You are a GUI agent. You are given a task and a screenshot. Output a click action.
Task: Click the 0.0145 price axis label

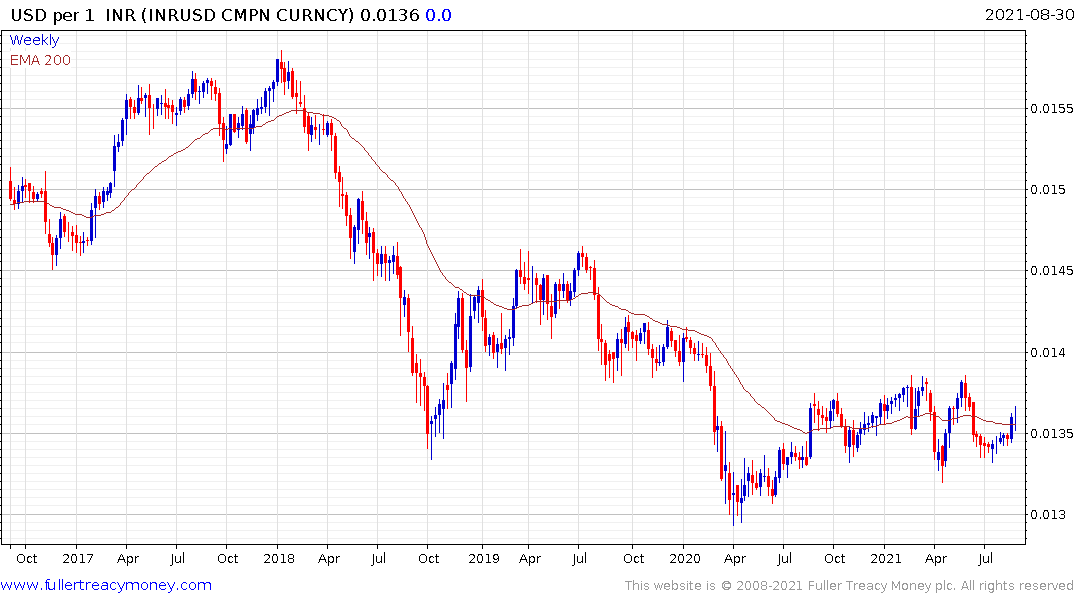pos(1052,271)
